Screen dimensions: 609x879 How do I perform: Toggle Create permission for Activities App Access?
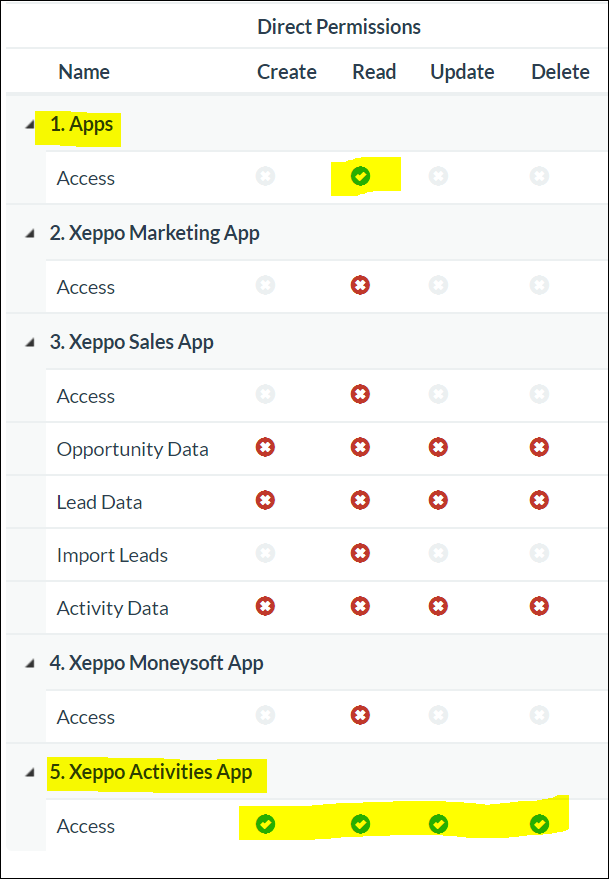tap(265, 825)
